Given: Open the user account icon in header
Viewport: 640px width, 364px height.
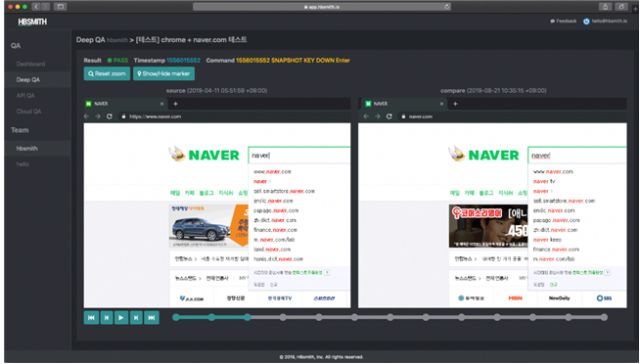Looking at the screenshot, I should pos(586,21).
